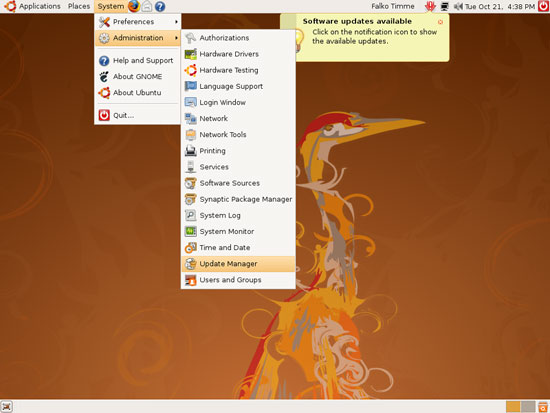Expand the Administration submenu arrow
Viewport: 550px width, 413px height.
click(x=176, y=38)
